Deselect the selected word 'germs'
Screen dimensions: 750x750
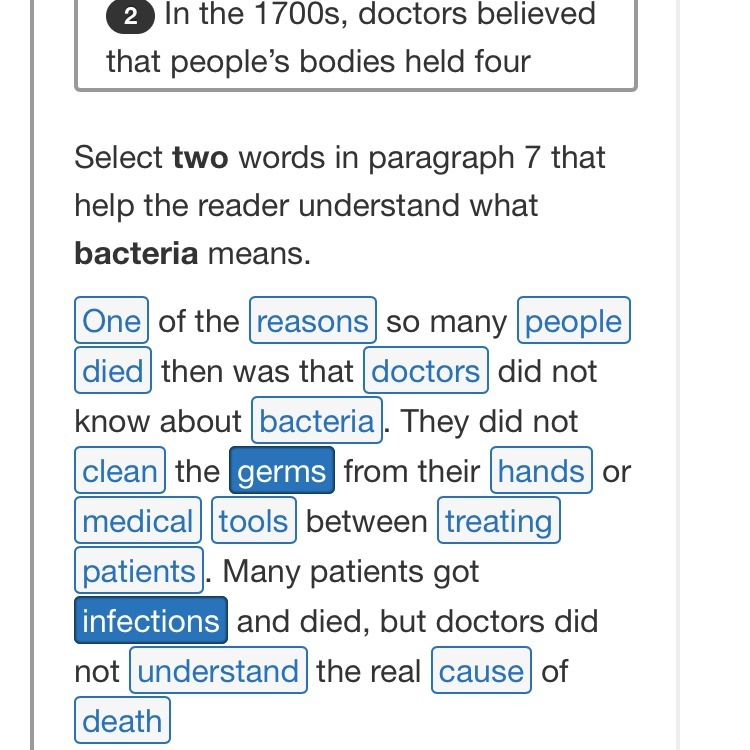[x=282, y=470]
